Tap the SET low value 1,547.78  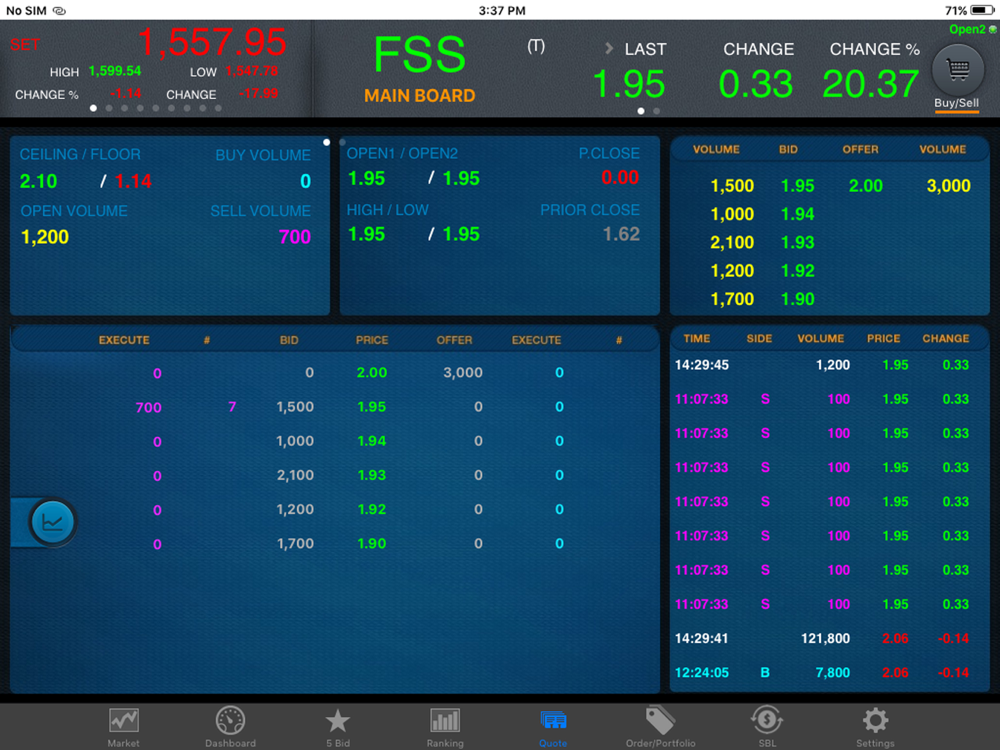(251, 71)
